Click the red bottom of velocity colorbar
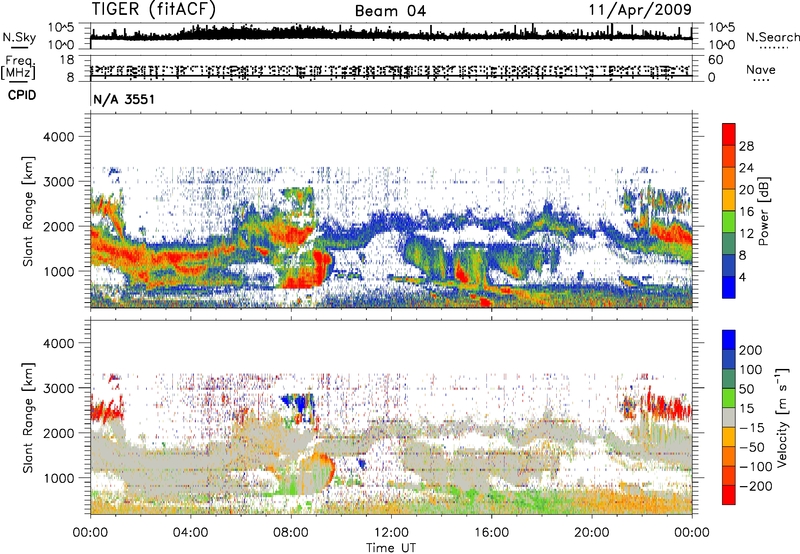 729,495
